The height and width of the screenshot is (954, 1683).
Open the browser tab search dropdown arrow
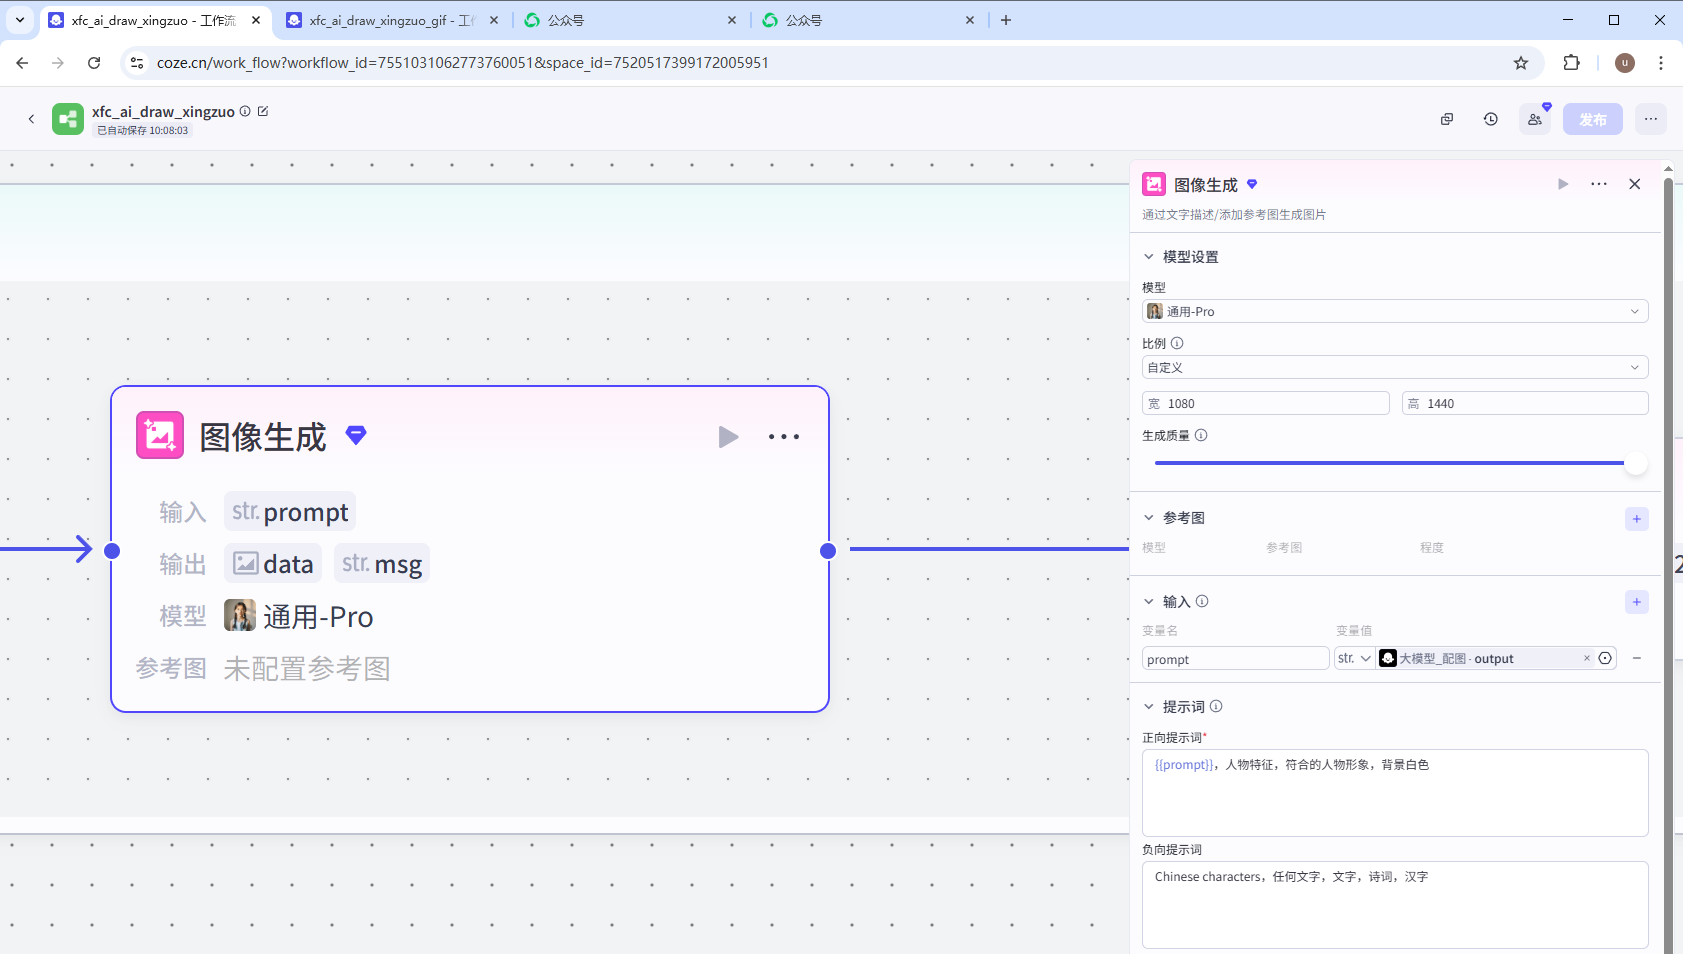tap(20, 20)
